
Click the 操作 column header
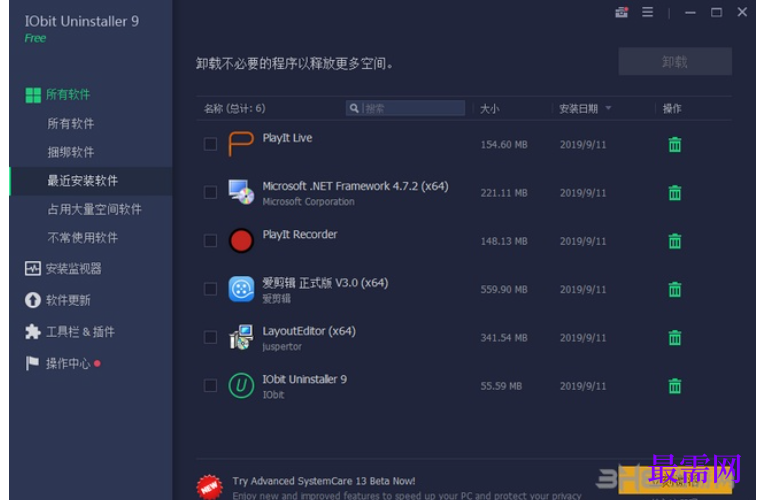672,109
